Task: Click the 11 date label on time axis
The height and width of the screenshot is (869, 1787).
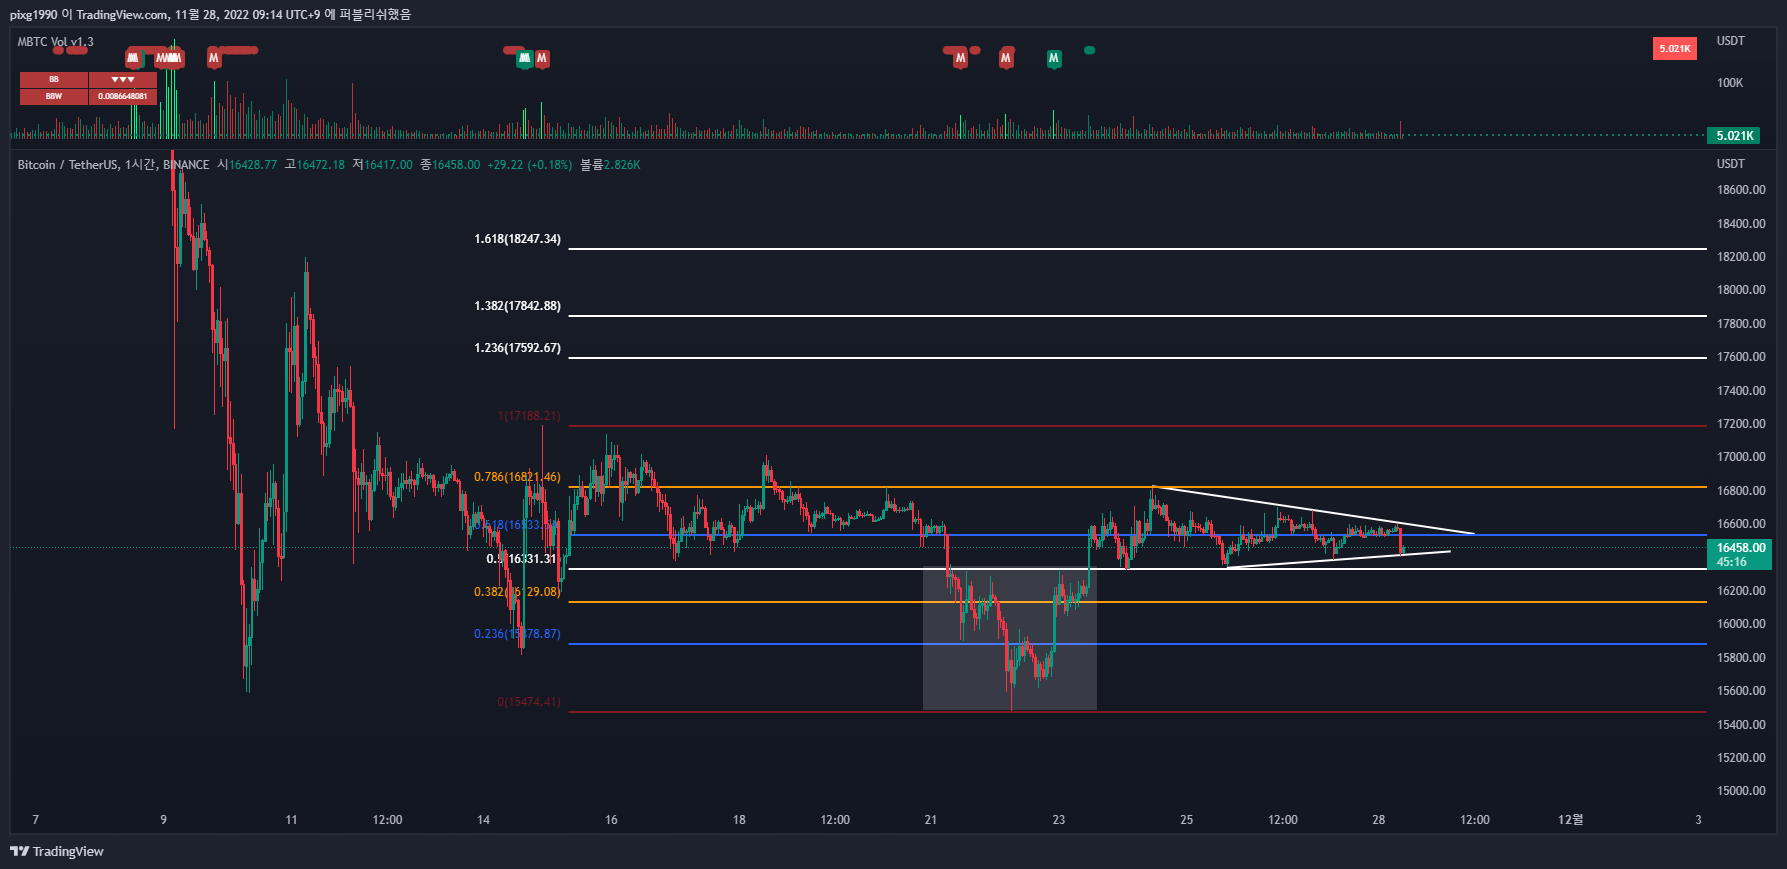Action: tap(291, 820)
